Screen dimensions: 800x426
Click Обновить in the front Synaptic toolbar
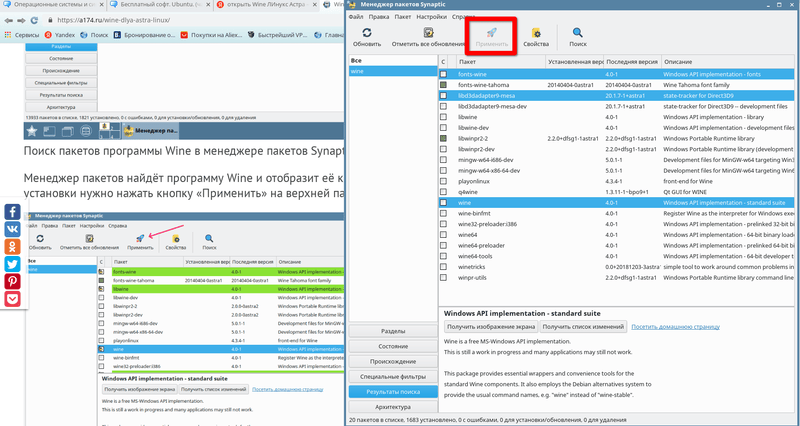(366, 37)
